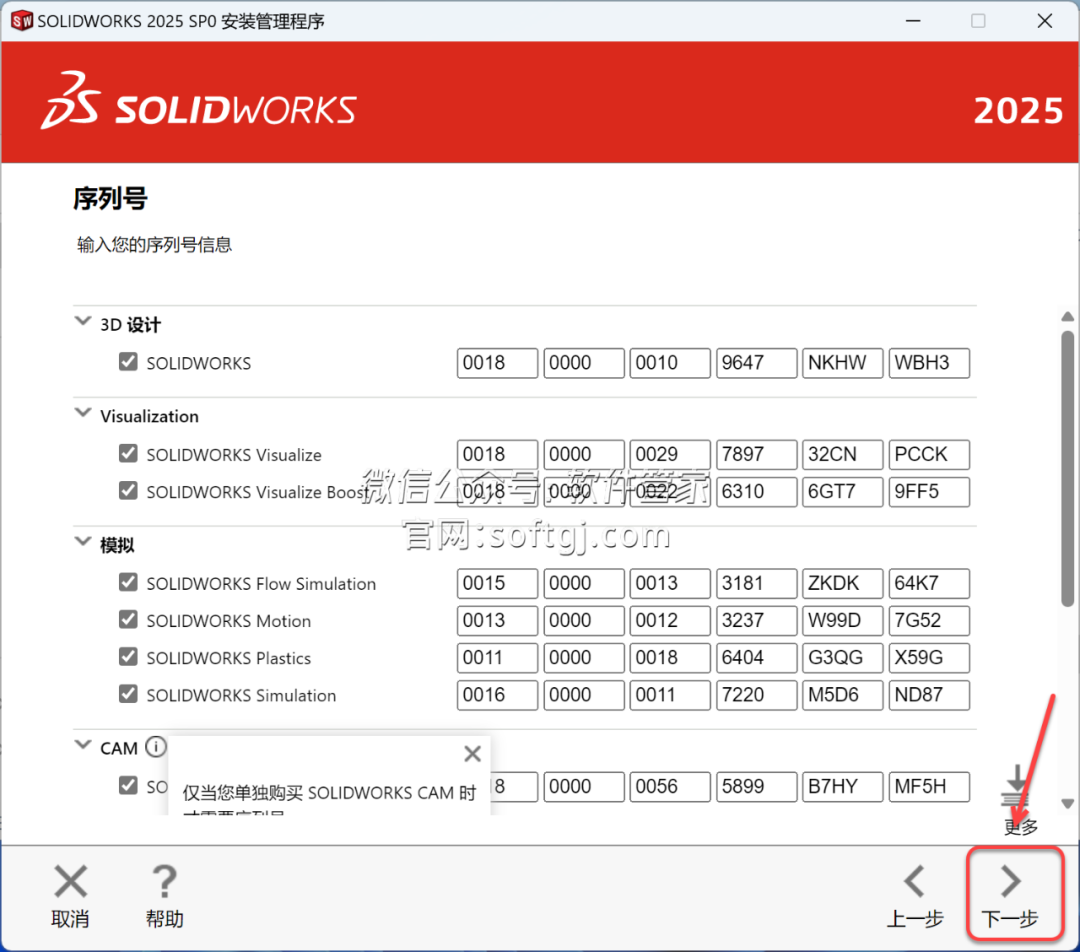Disable SOLIDWORKS Plastics checkbox

[128, 656]
